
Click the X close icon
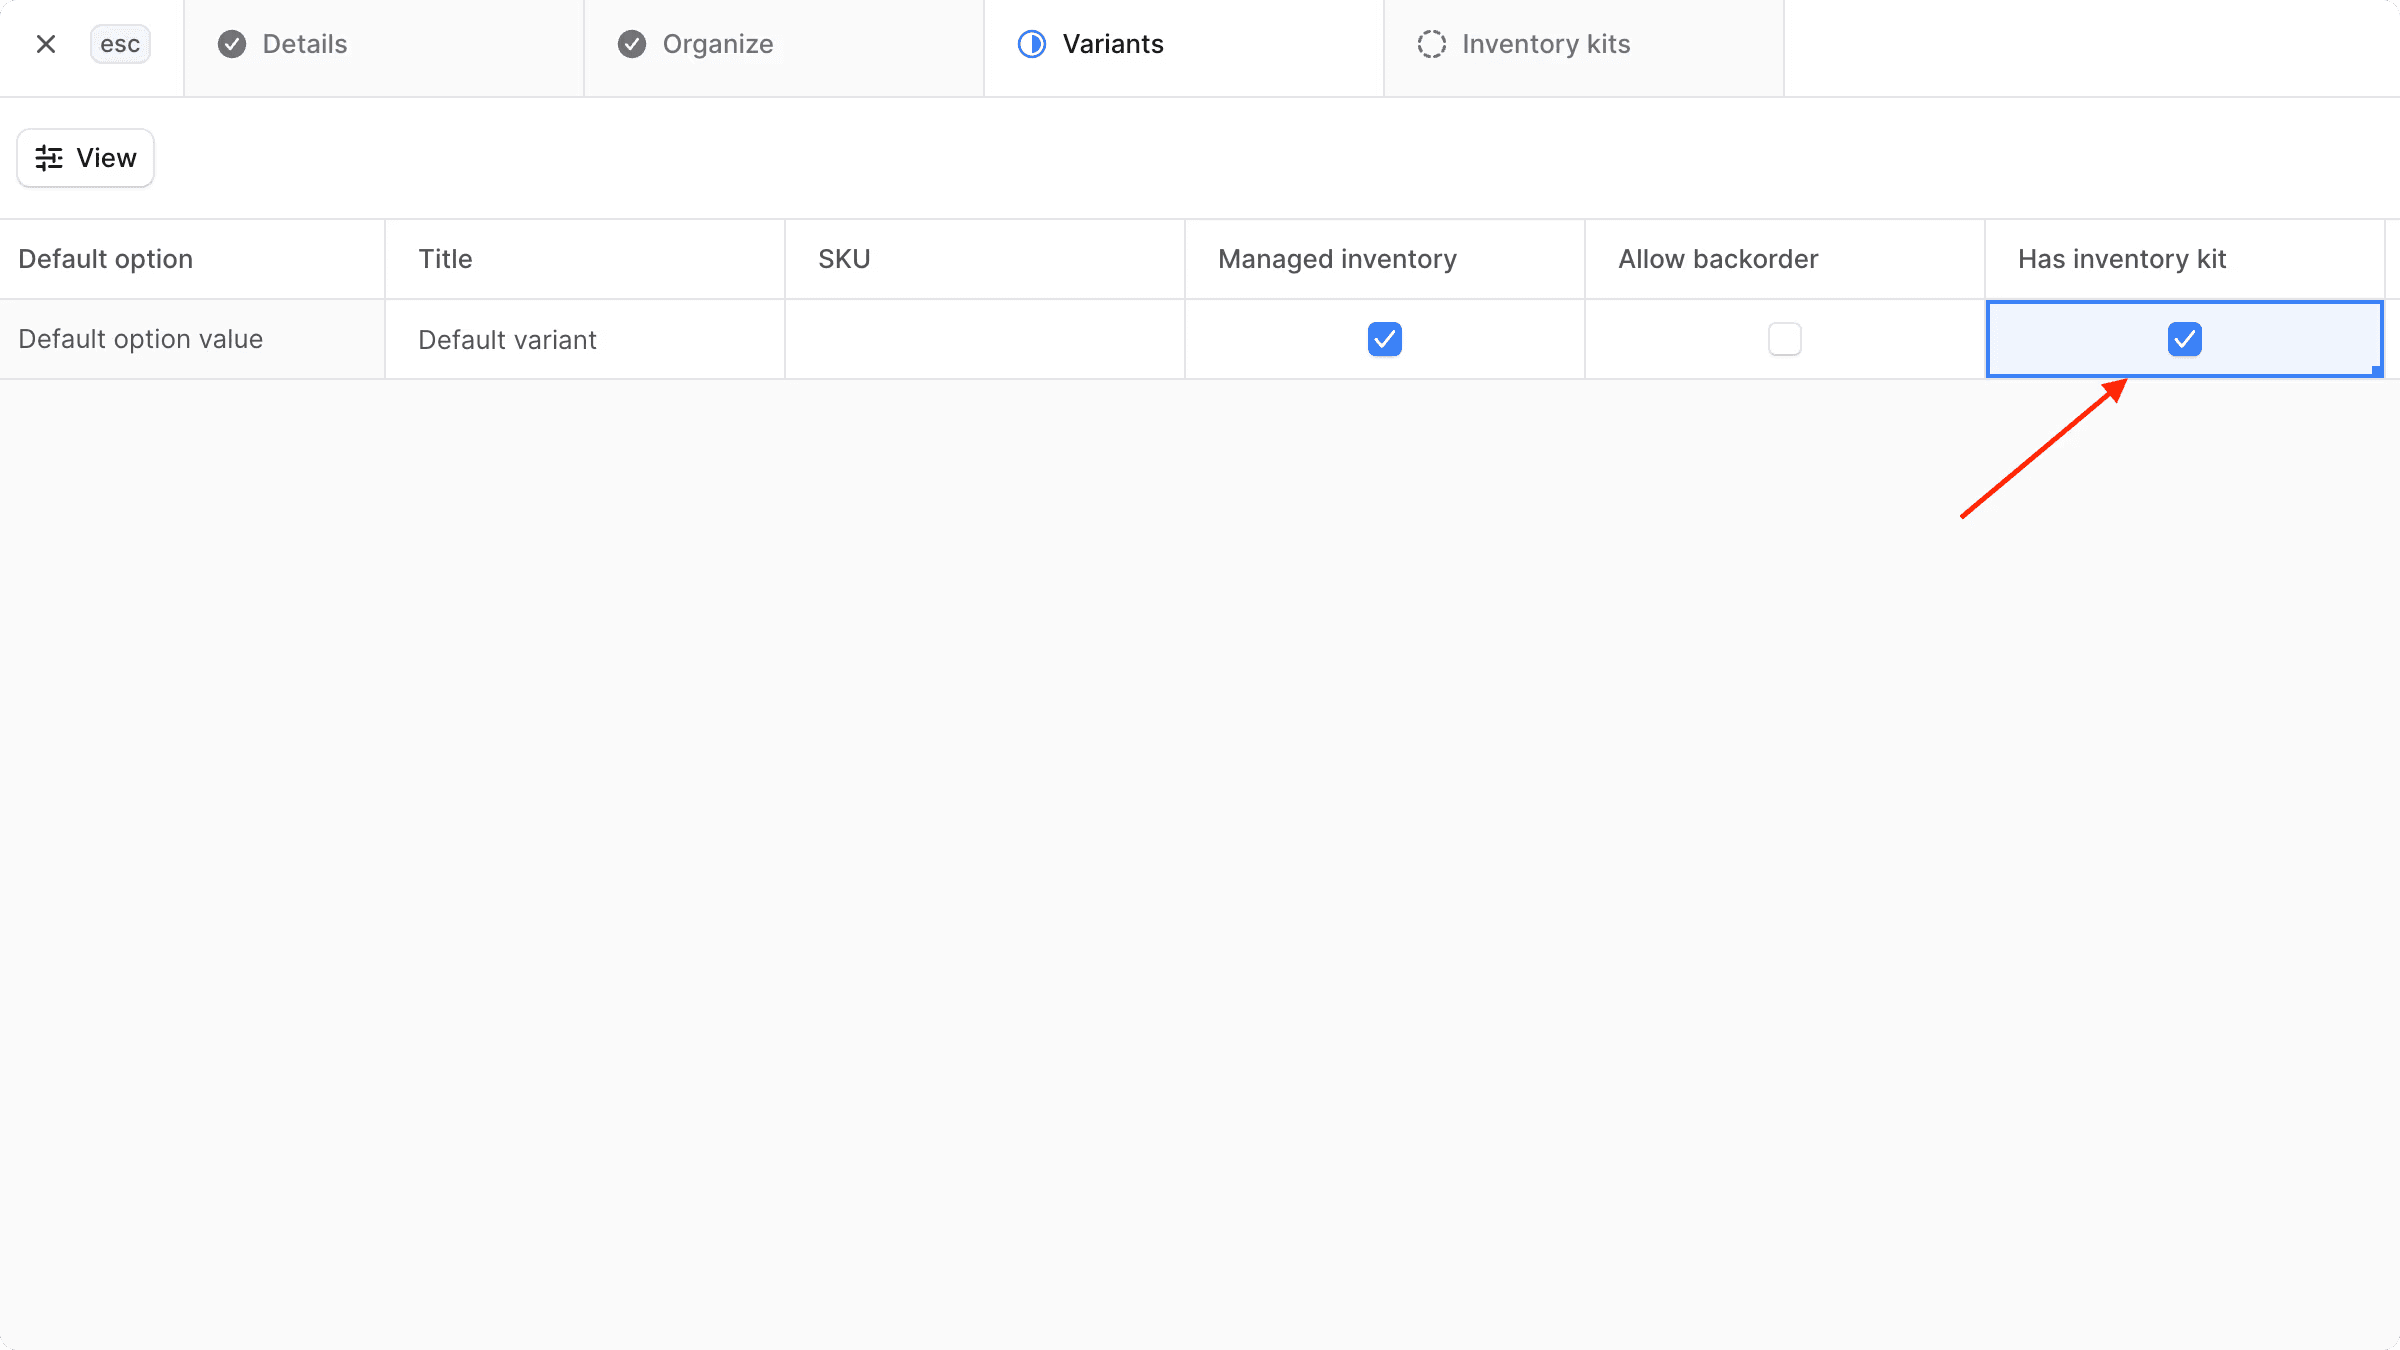click(x=45, y=44)
